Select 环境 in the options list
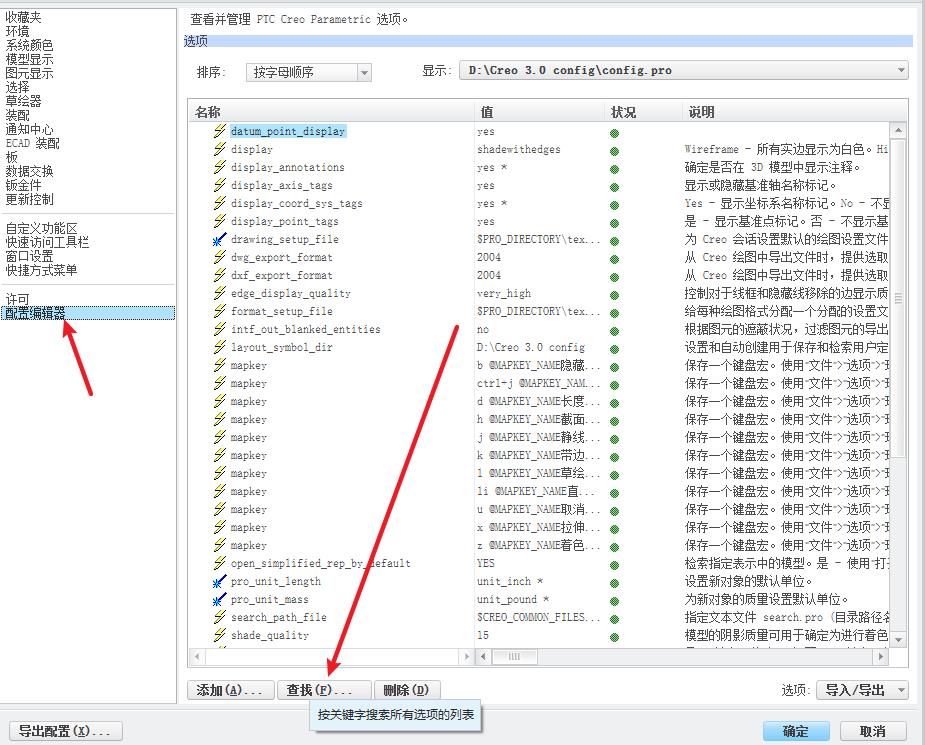Viewport: 925px width, 745px height. [x=17, y=31]
